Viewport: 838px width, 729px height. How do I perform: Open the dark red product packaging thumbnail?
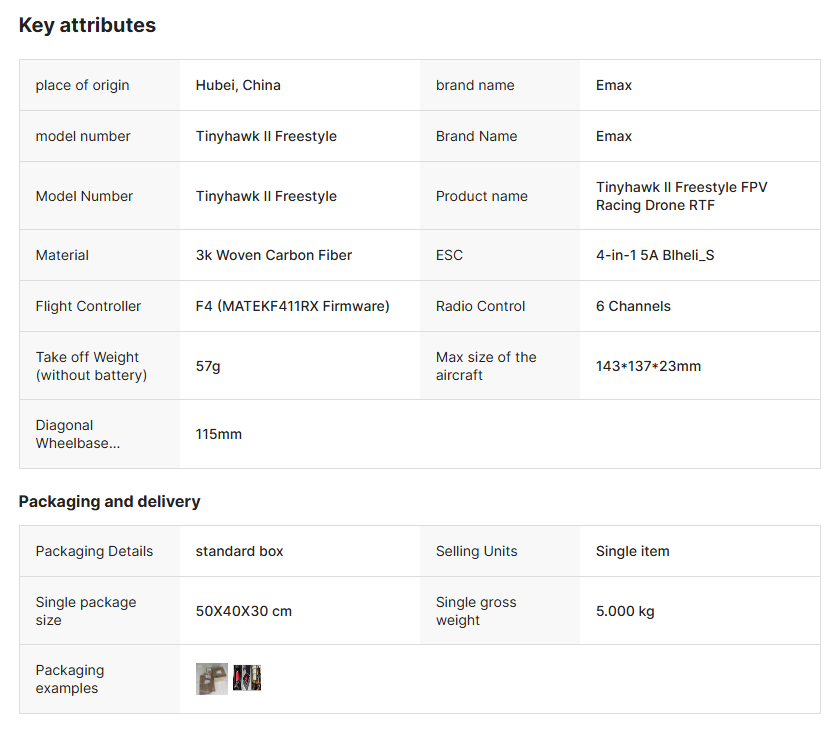coord(247,679)
